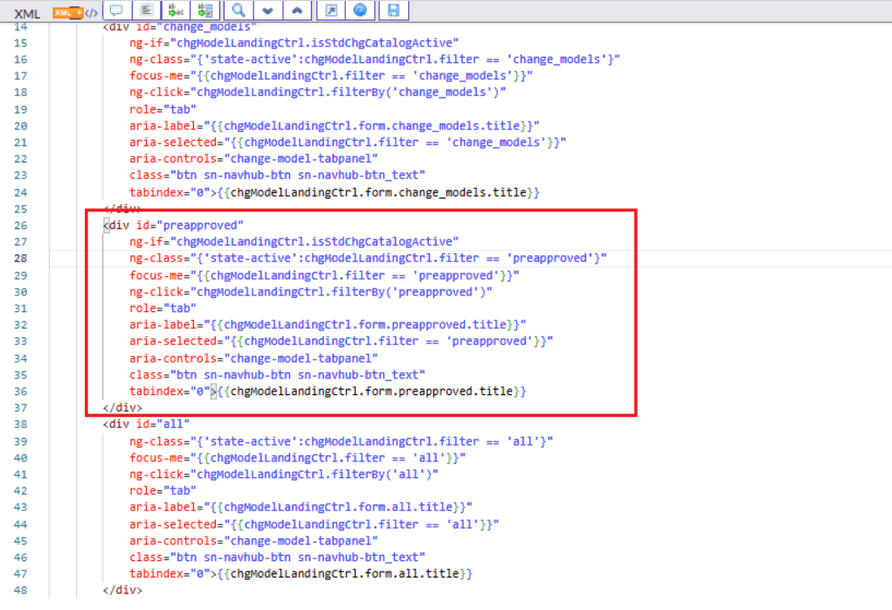
Task: Open editor help question mark icon
Action: (360, 10)
